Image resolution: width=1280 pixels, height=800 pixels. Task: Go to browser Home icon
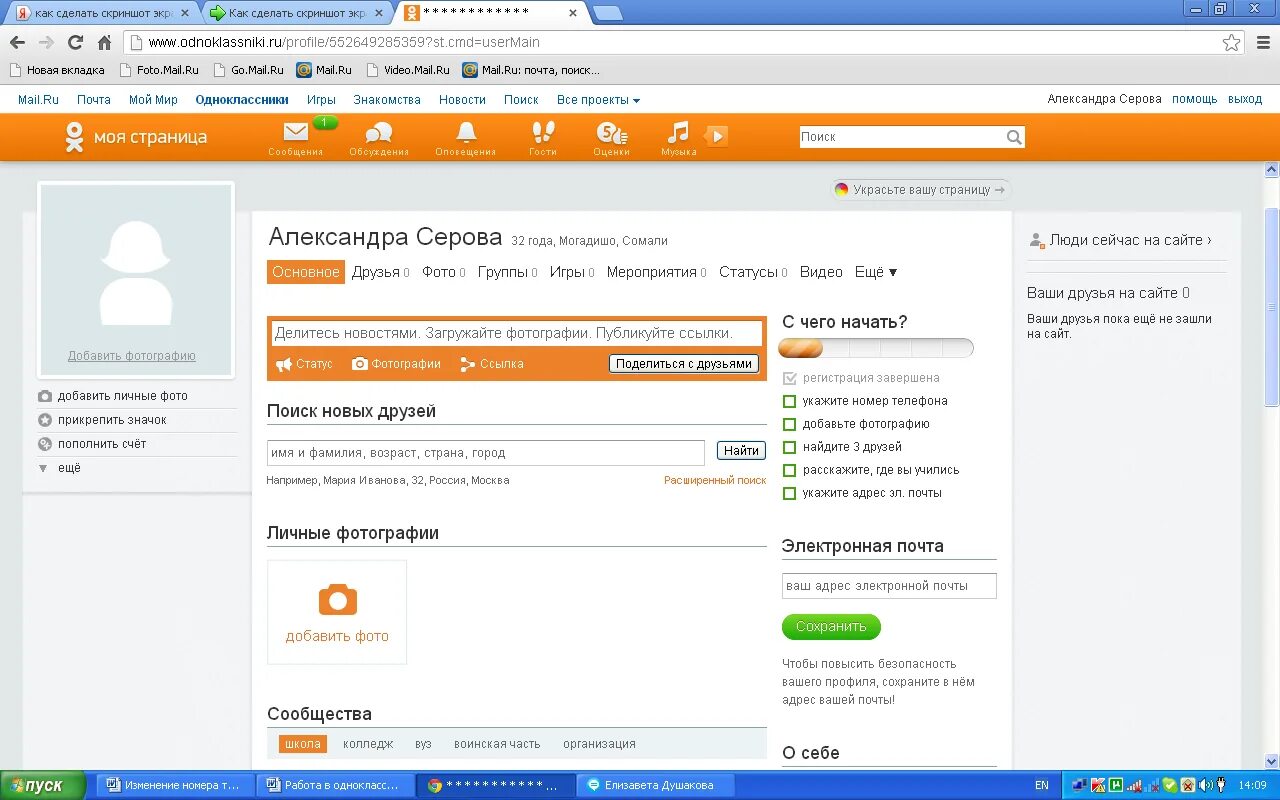[104, 43]
